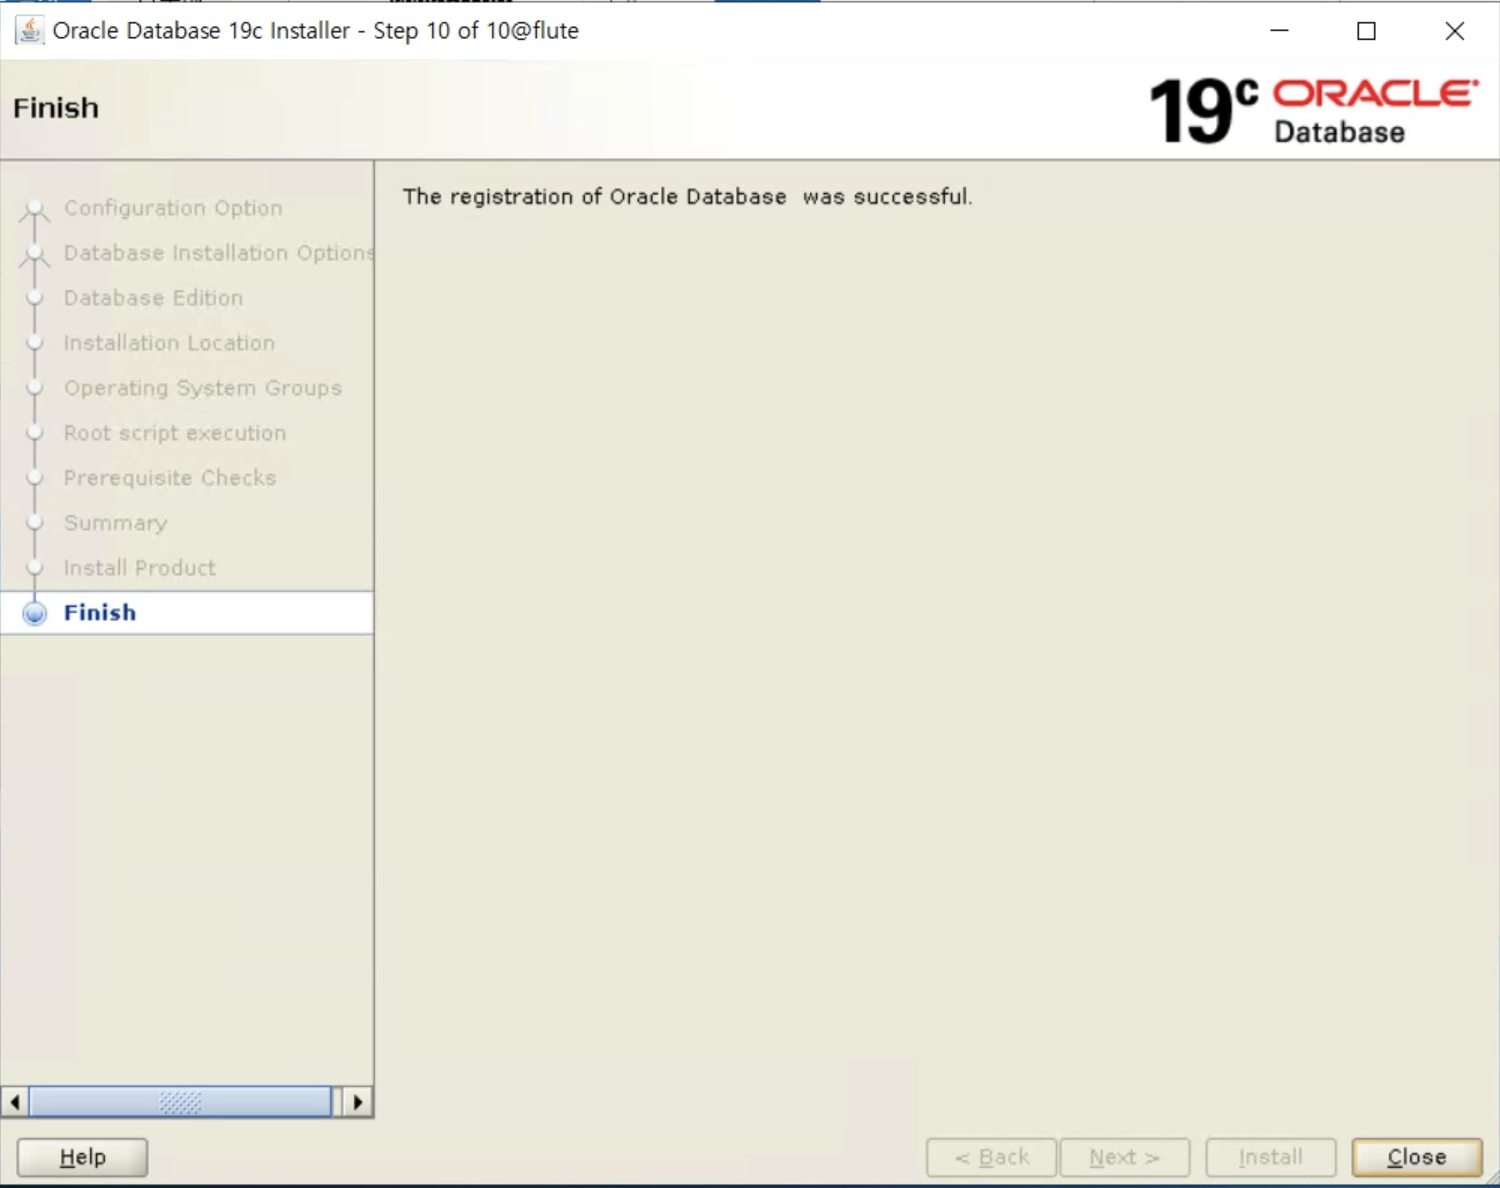The width and height of the screenshot is (1500, 1188).
Task: Click the disabled Next button
Action: click(x=1125, y=1157)
